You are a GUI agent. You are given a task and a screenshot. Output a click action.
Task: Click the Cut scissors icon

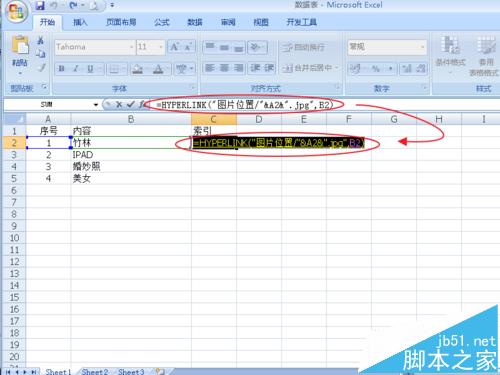(x=40, y=40)
